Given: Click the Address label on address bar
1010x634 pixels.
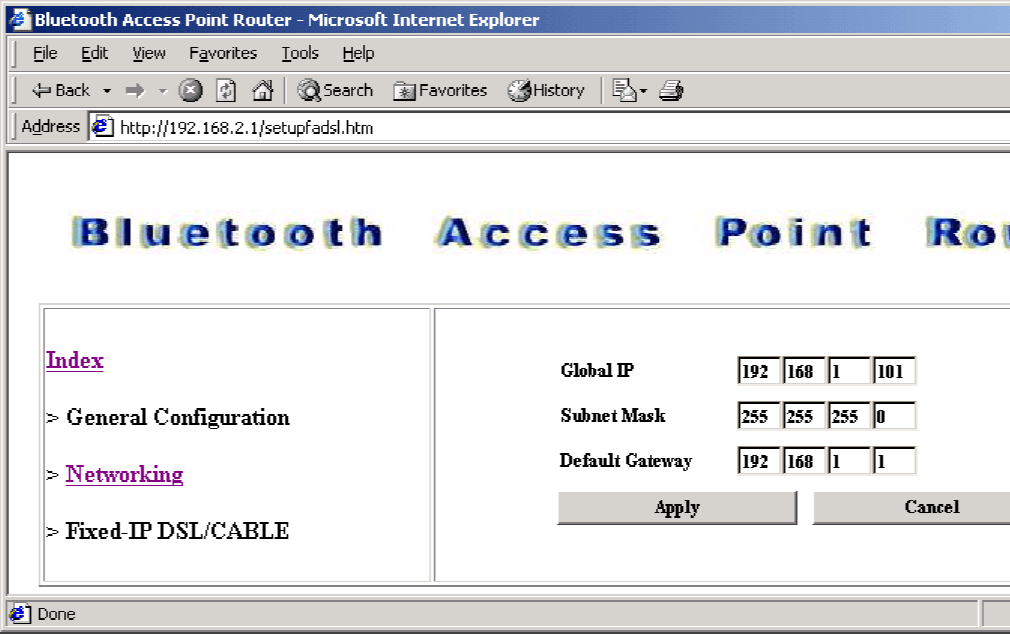Looking at the screenshot, I should pos(50,127).
